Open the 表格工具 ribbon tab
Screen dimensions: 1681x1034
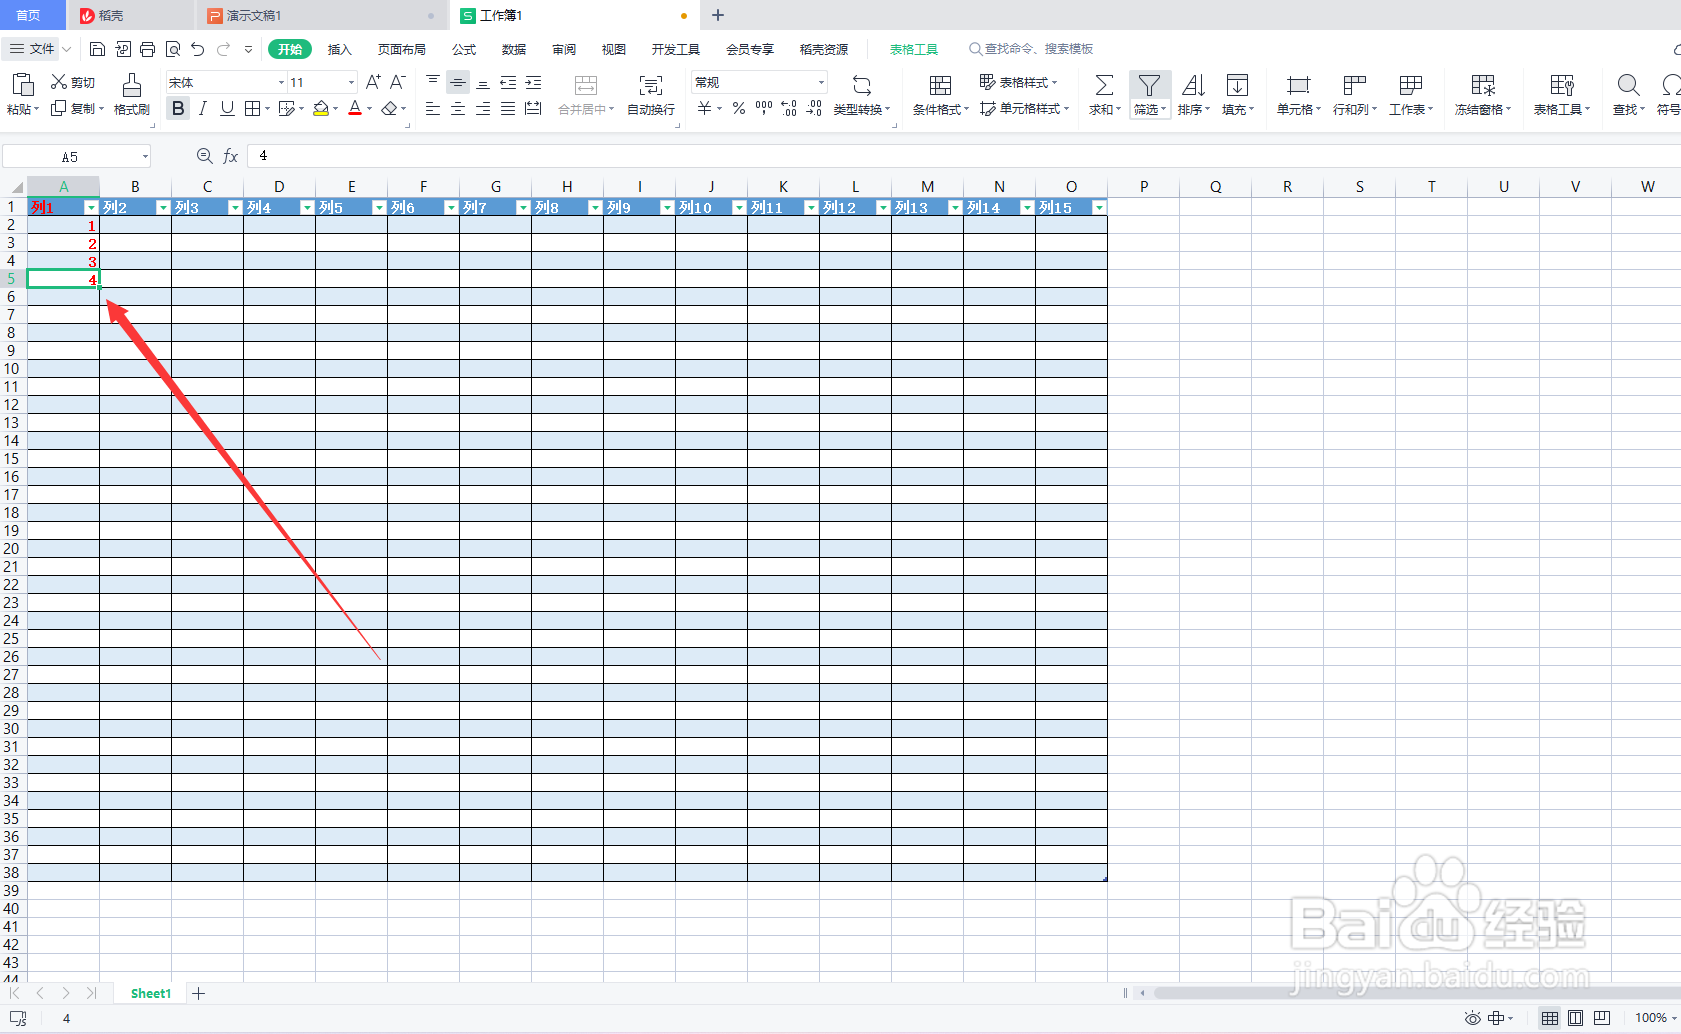tap(914, 49)
